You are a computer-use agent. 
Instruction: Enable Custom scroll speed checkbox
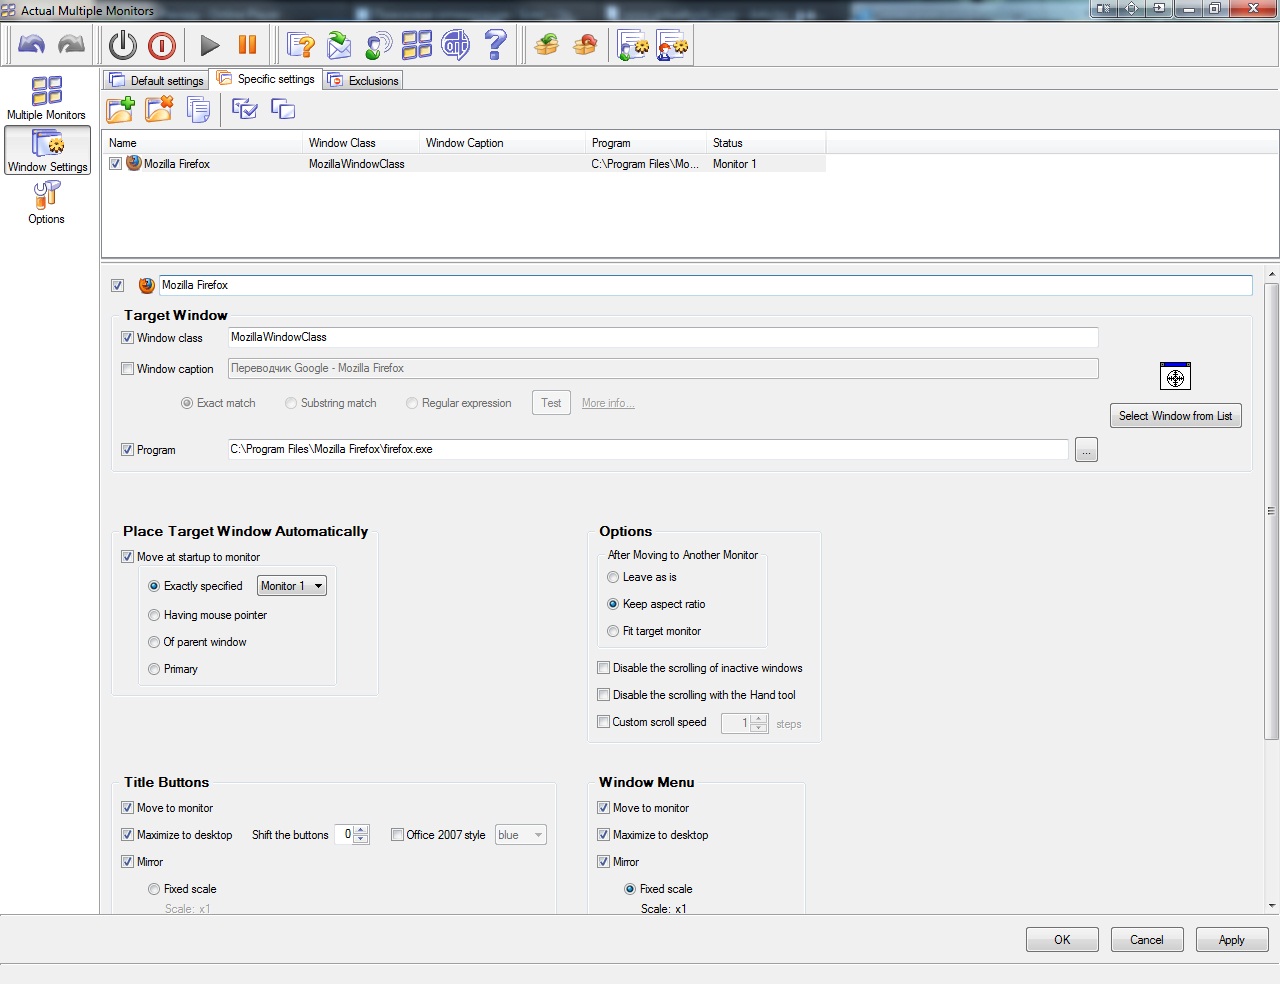603,722
